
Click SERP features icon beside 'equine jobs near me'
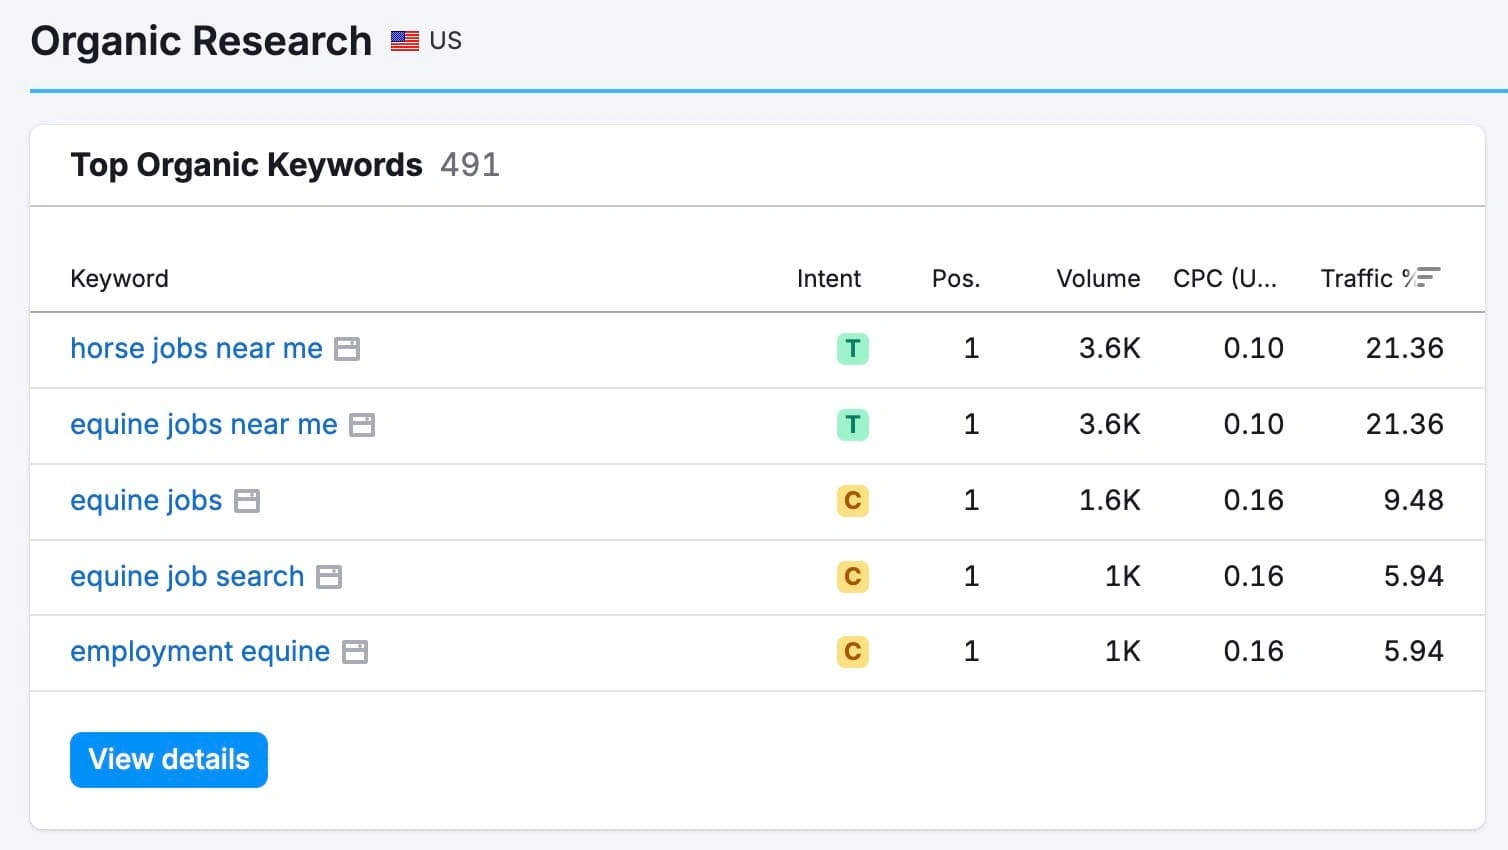pyautogui.click(x=362, y=425)
